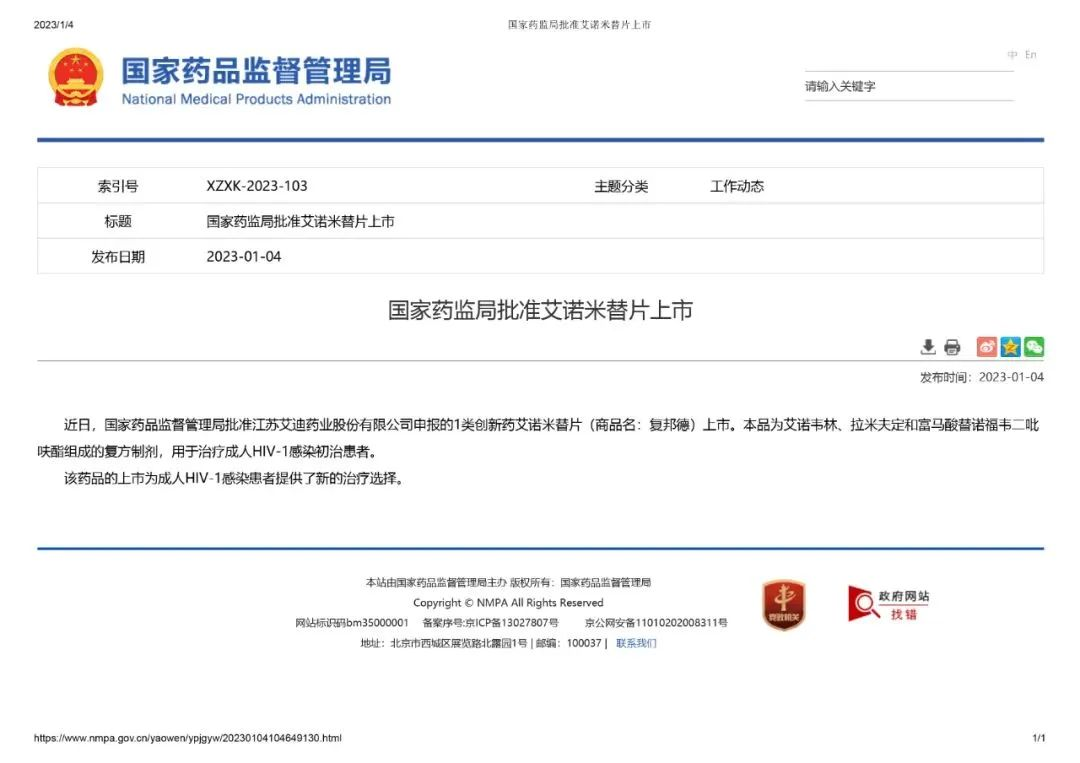The width and height of the screenshot is (1080, 763).
Task: Click the red 党政机关 shield badge
Action: coord(784,605)
